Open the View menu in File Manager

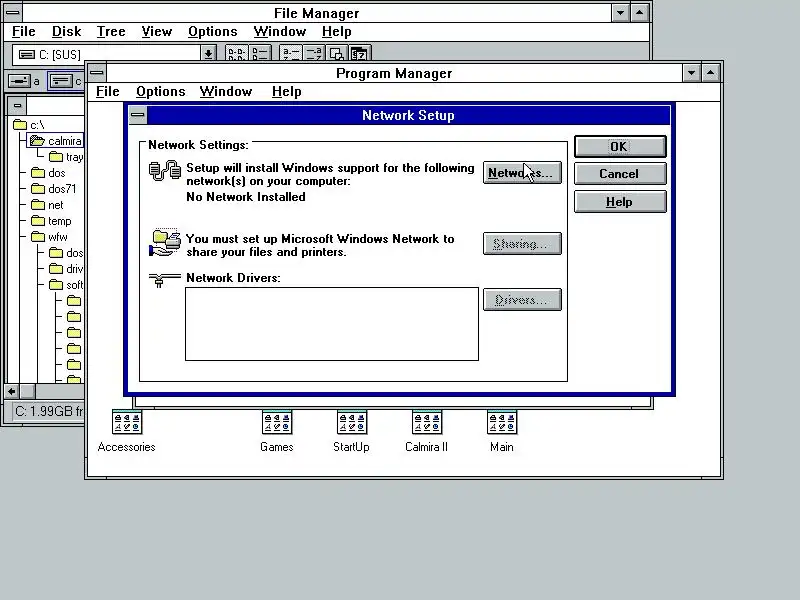157,32
